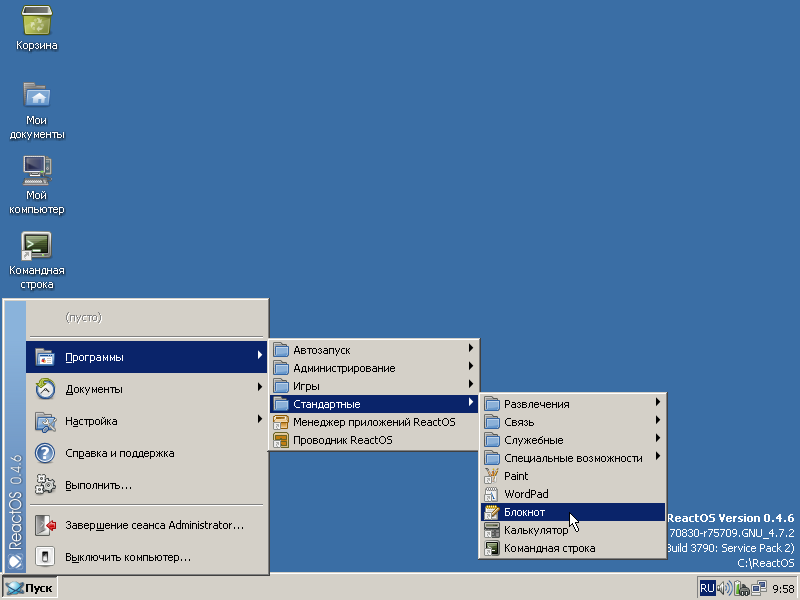Image resolution: width=800 pixels, height=600 pixels.
Task: Click the taskbar clock showing 9:58
Action: tap(783, 589)
